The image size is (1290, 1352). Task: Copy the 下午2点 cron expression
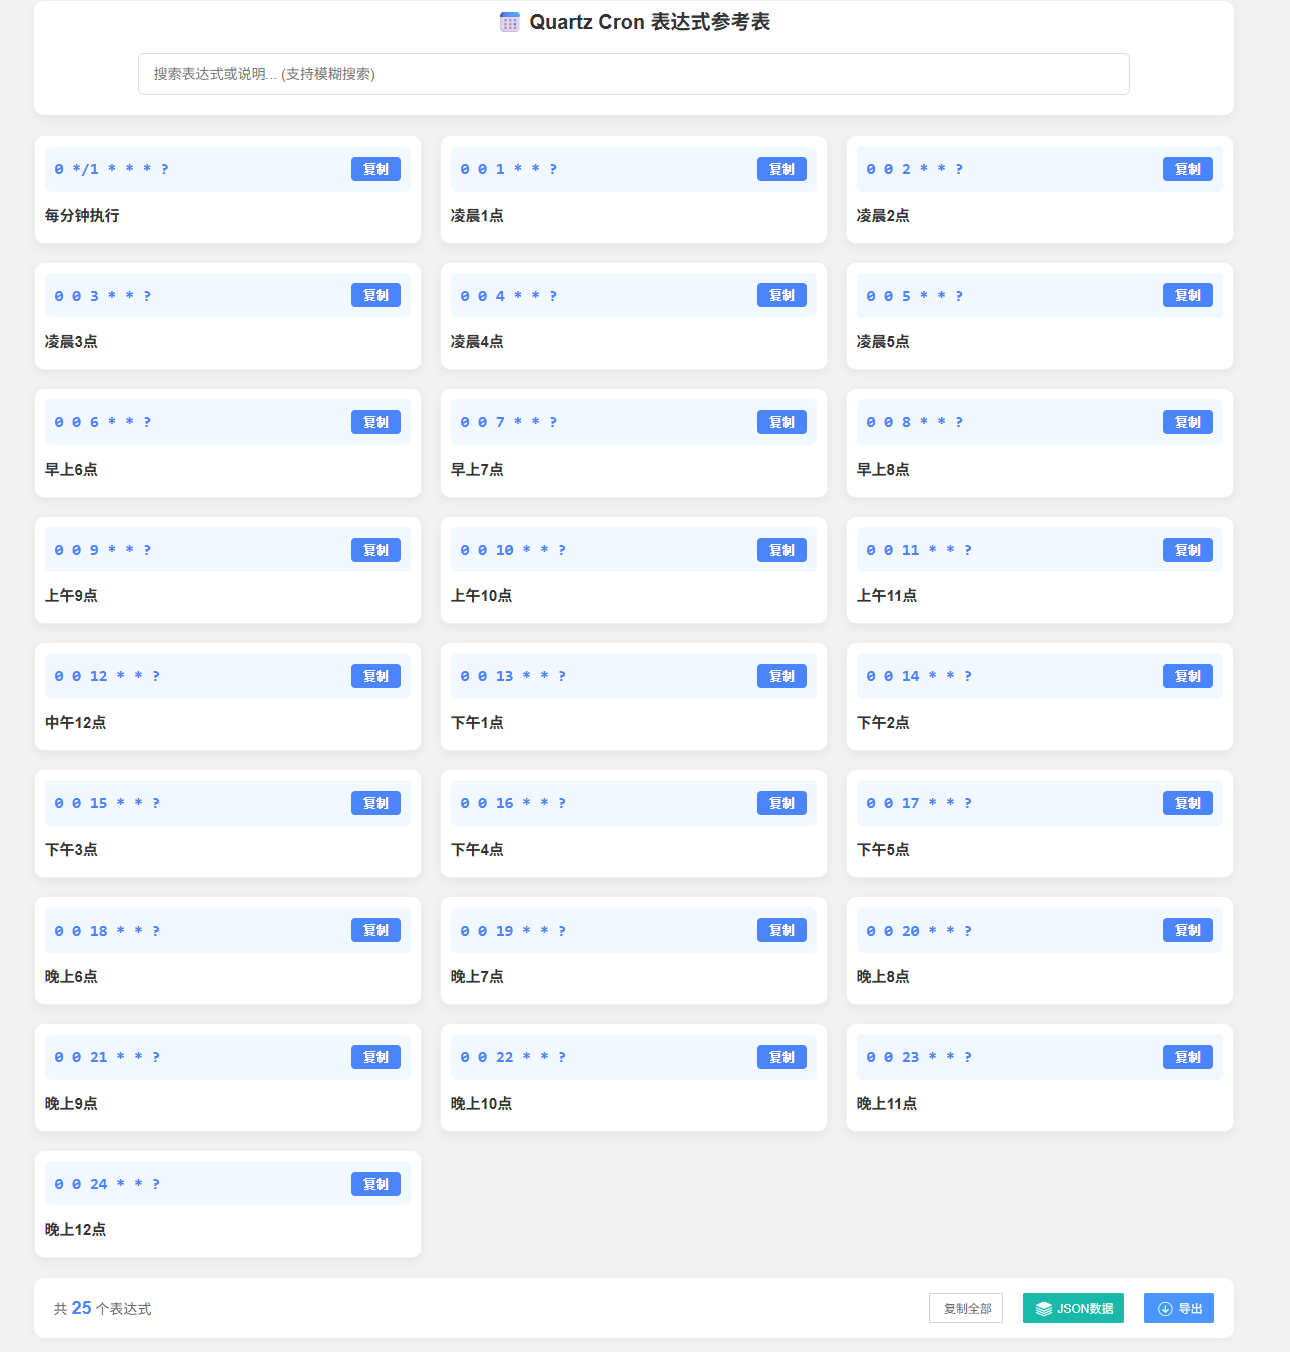point(1188,676)
